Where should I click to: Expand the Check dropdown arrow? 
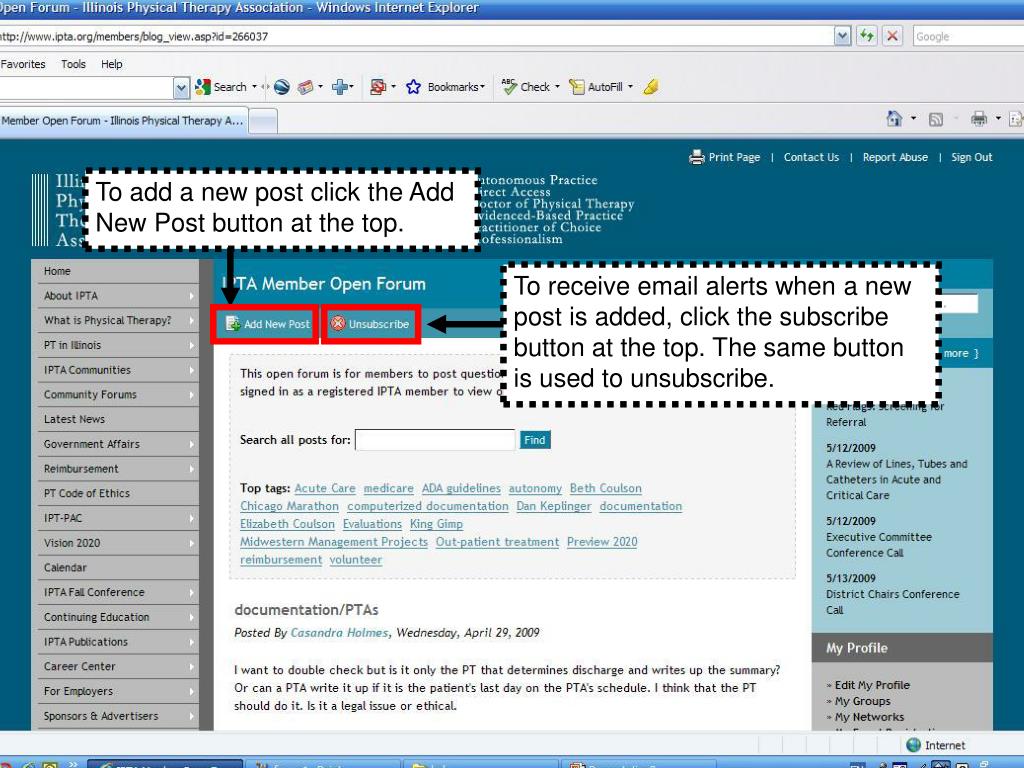(557, 86)
